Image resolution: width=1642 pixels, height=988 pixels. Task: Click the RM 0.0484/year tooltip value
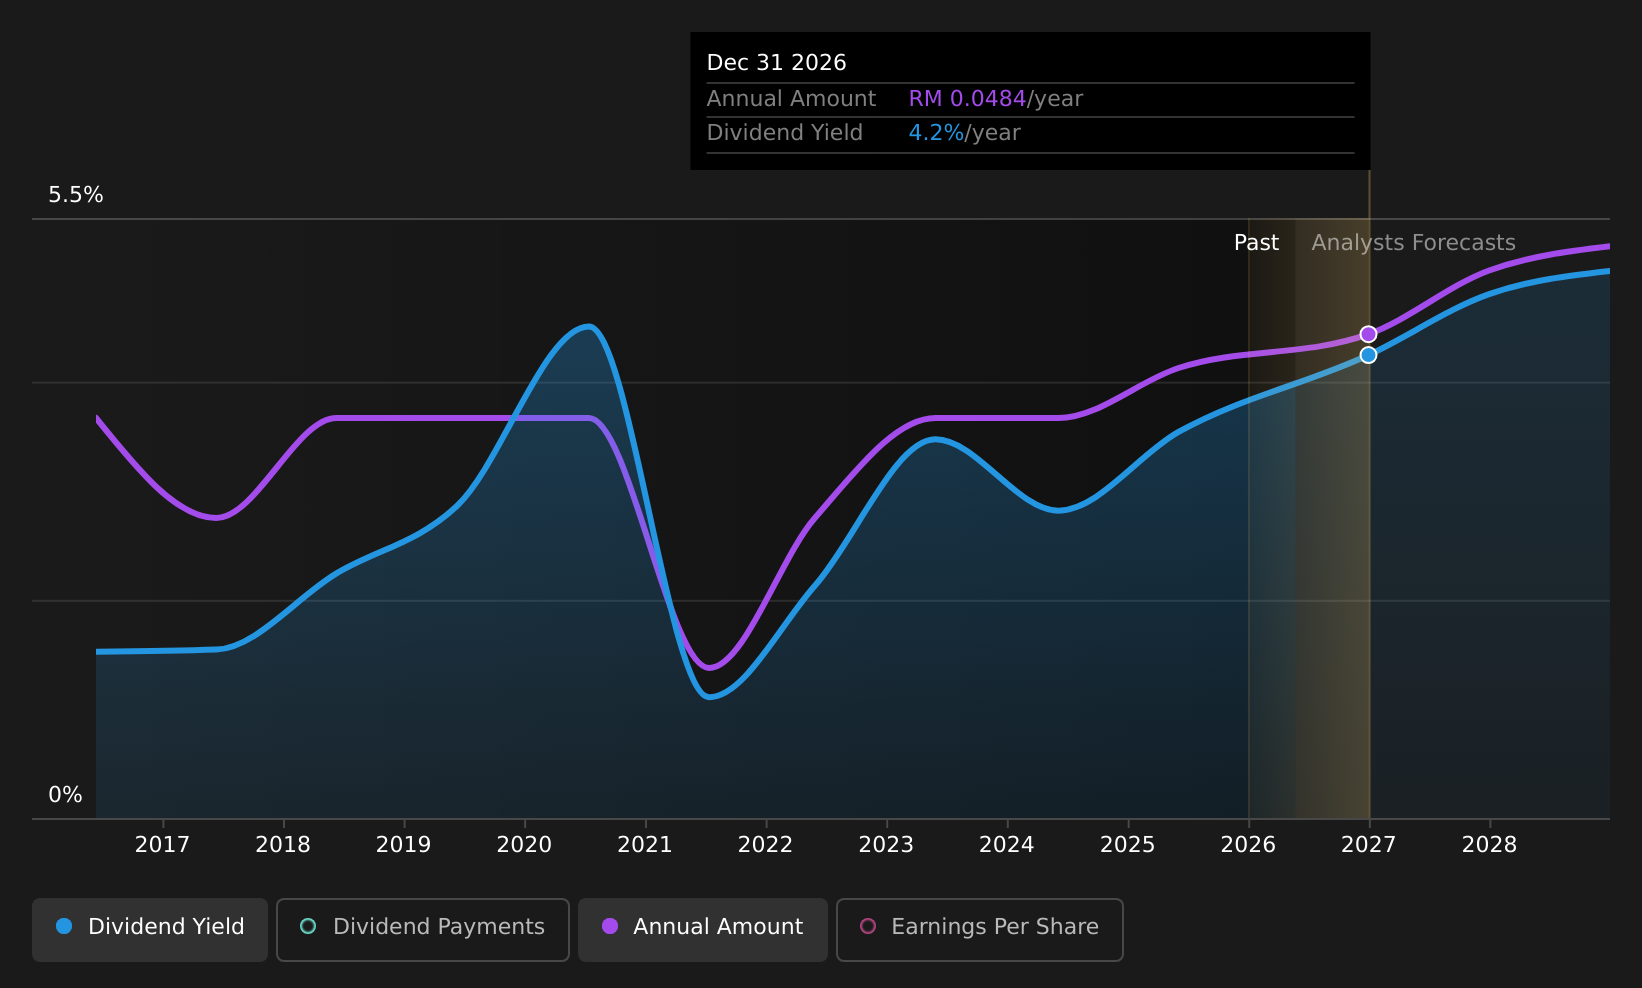click(995, 99)
